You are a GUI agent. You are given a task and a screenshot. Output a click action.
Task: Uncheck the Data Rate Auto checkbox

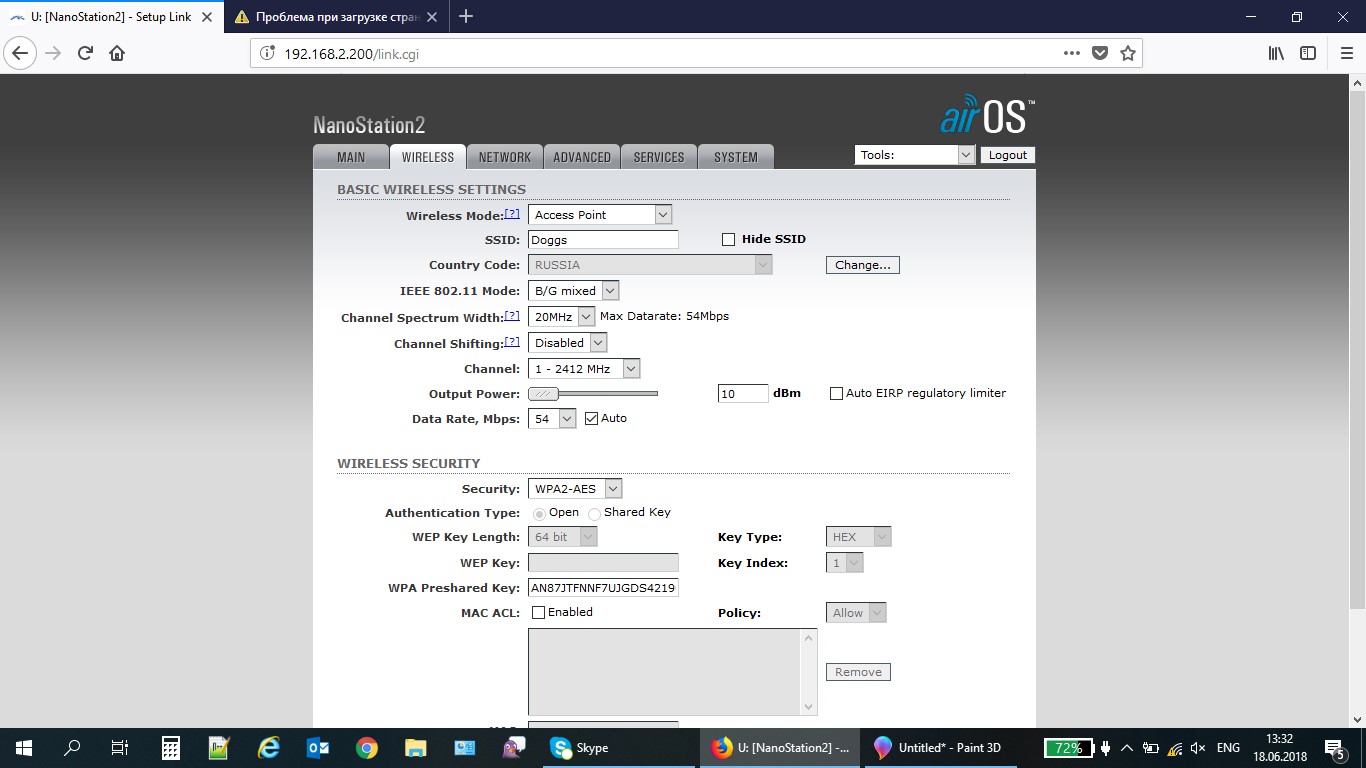pyautogui.click(x=591, y=418)
